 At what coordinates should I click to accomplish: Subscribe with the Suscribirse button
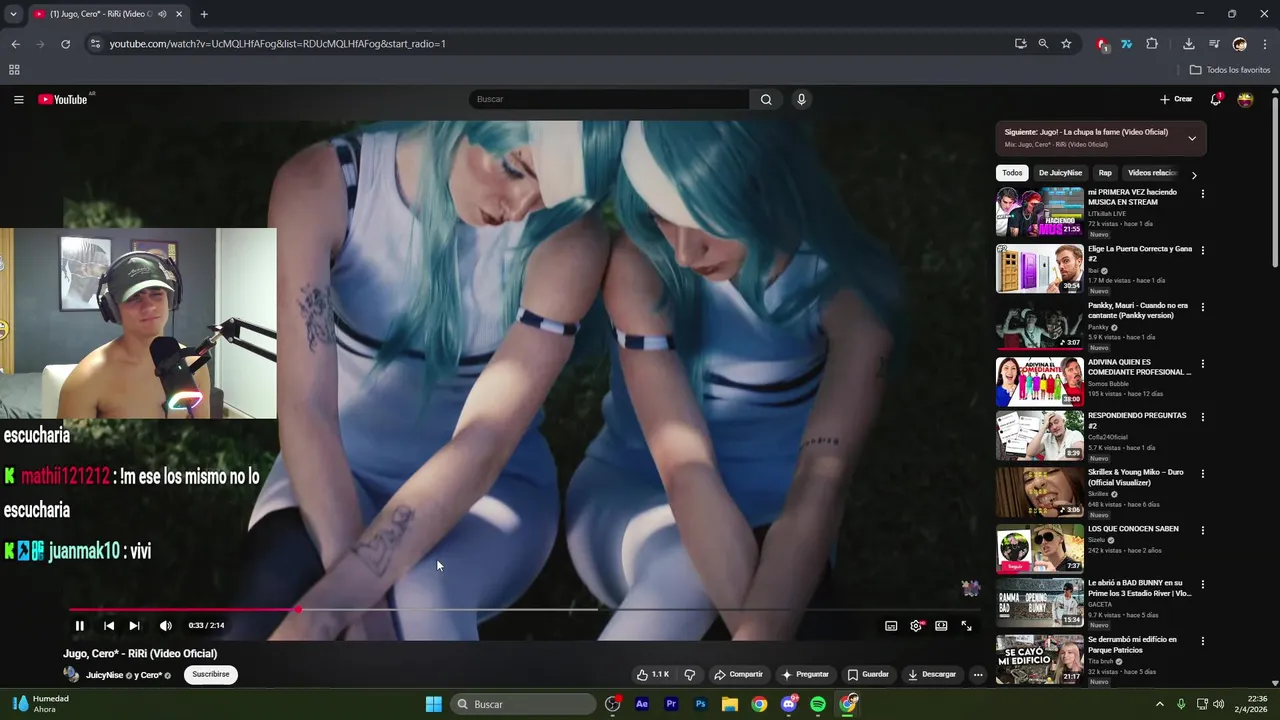211,674
